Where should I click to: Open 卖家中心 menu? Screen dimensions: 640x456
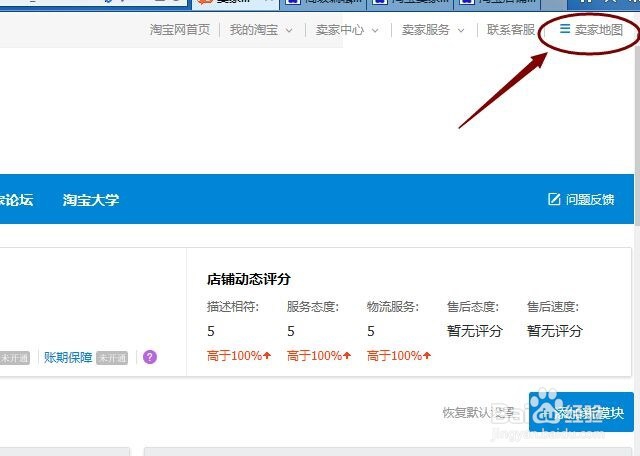[x=340, y=30]
